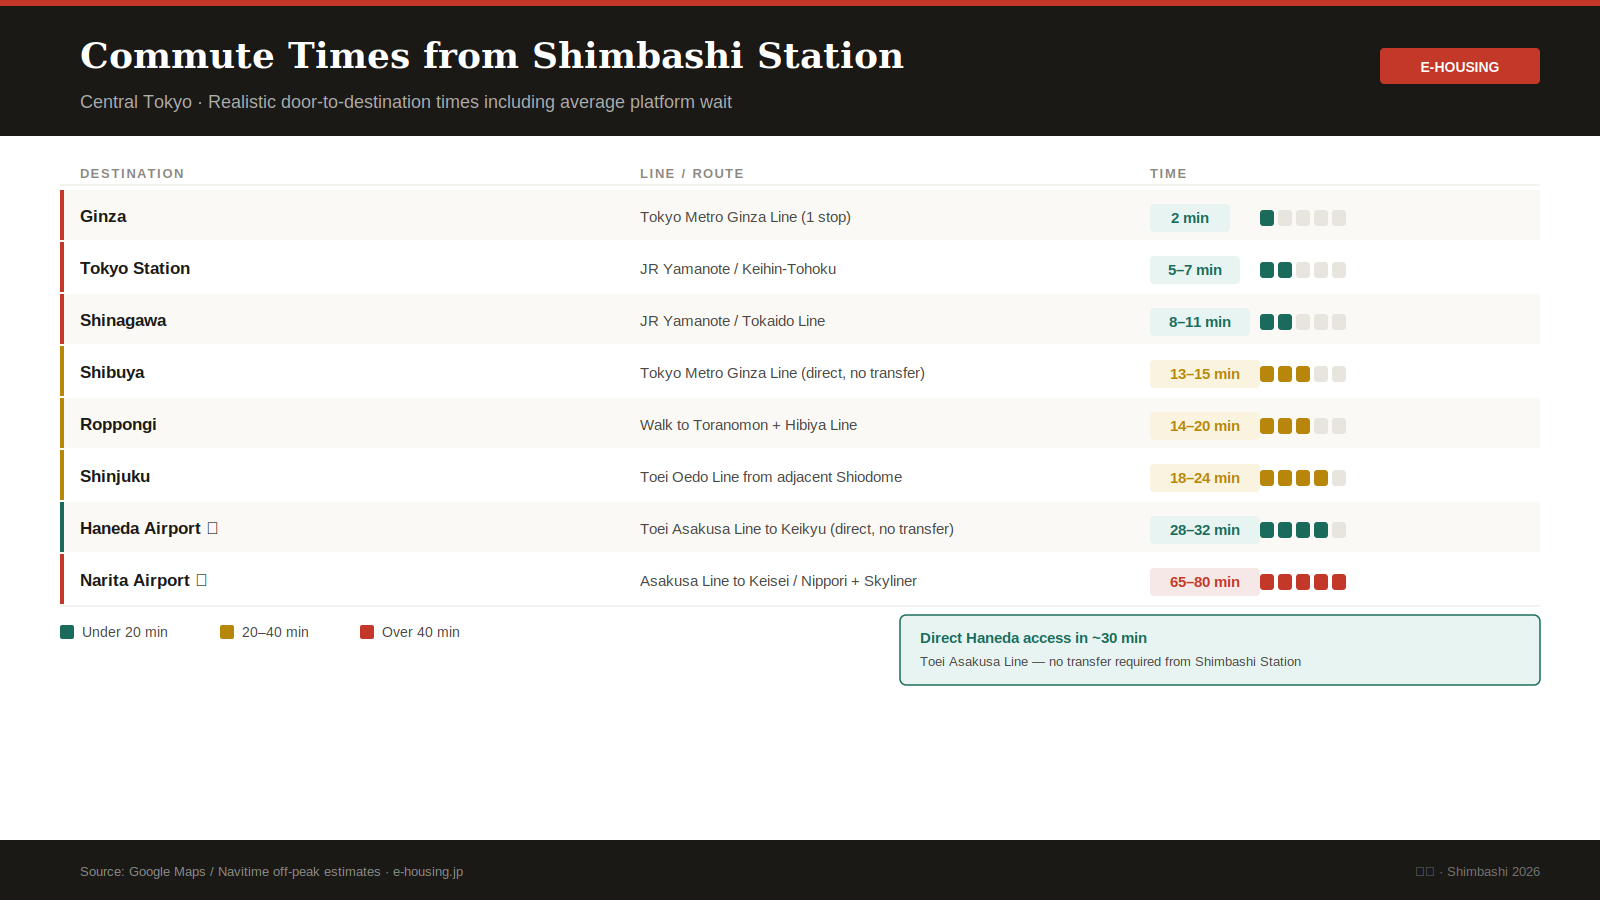
Task: Click the green Under 20 min legend swatch
Action: (67, 632)
